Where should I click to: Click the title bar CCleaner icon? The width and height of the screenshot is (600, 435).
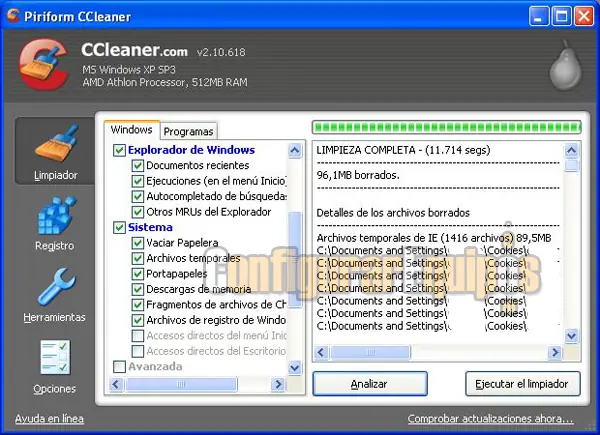13,16
